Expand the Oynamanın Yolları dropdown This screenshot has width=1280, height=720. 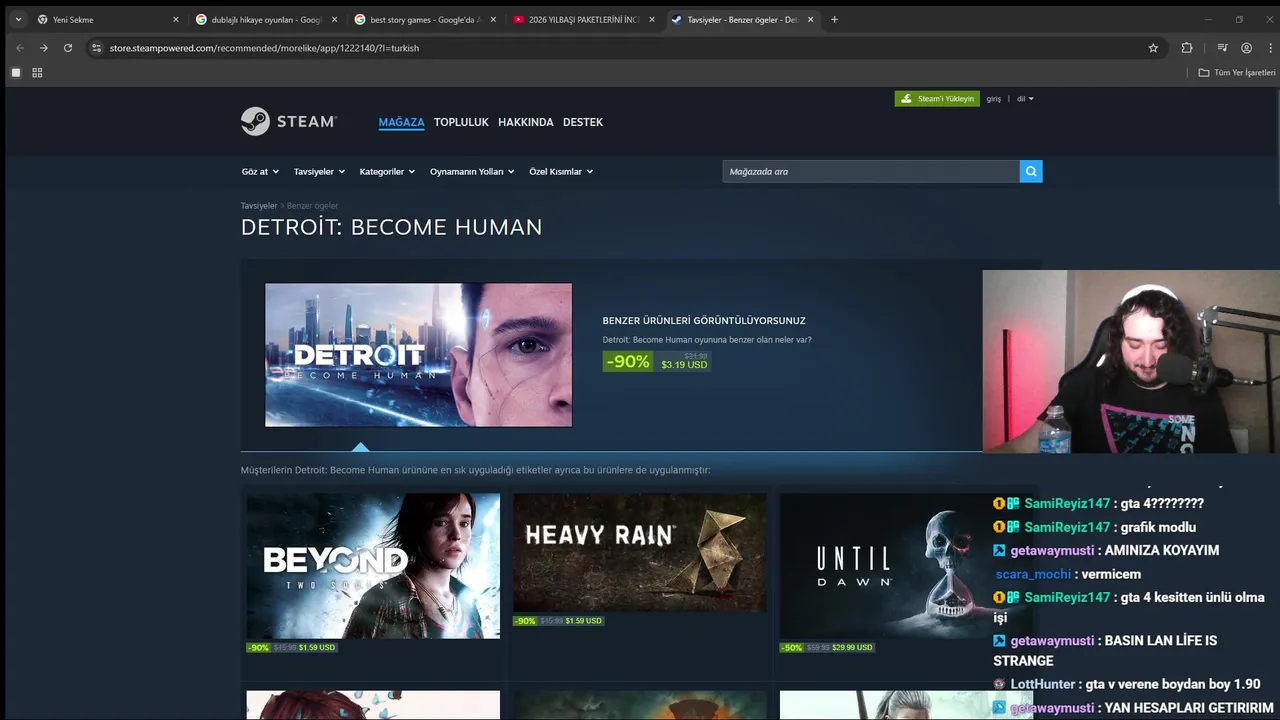pos(472,172)
